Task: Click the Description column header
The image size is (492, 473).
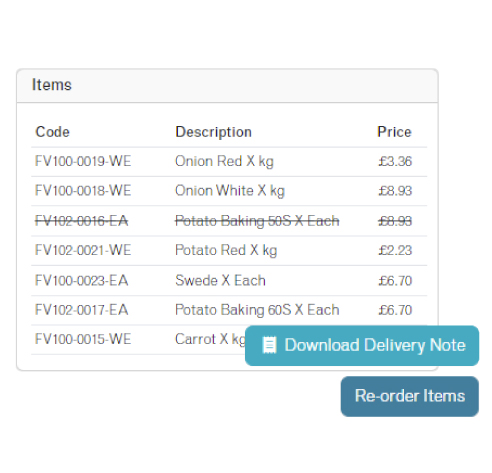Action: 213,132
